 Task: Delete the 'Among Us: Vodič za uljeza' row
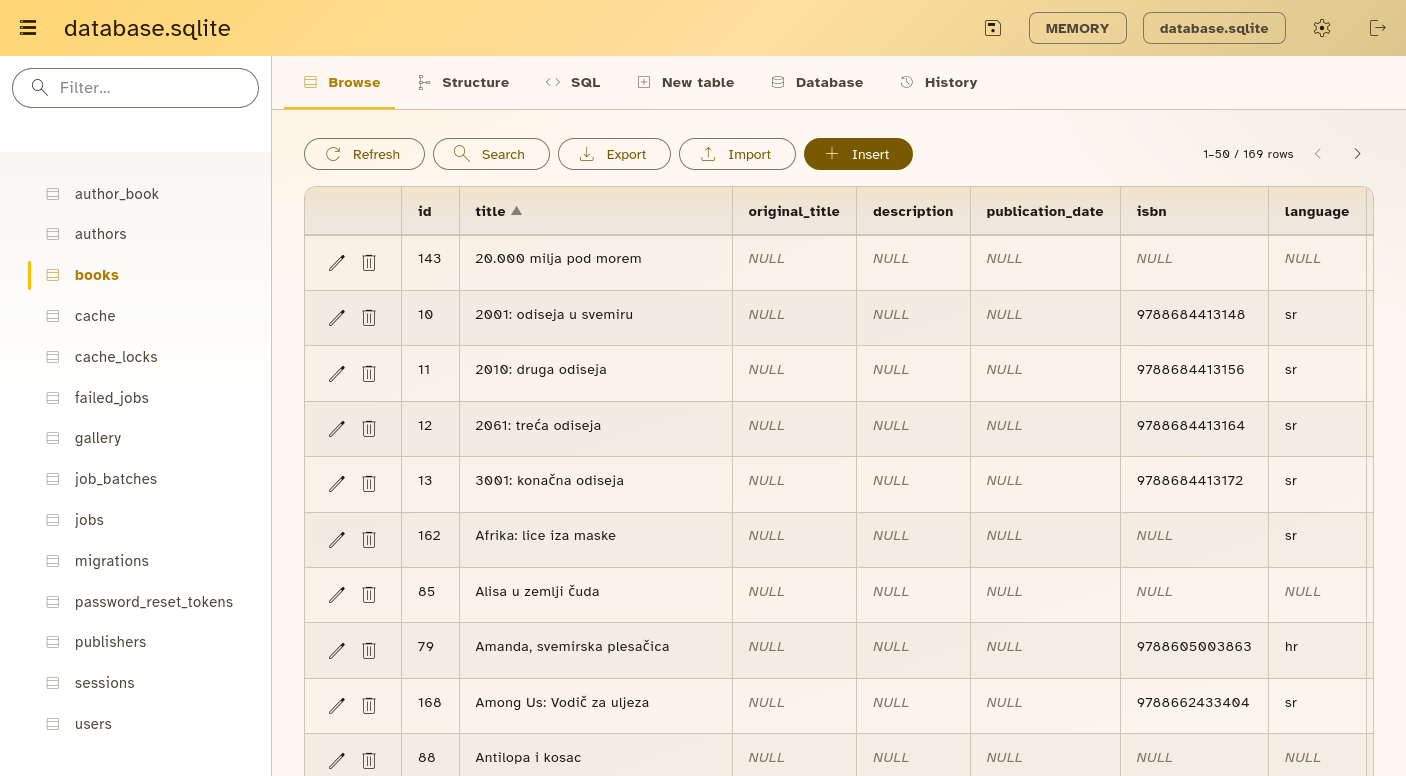click(x=369, y=706)
